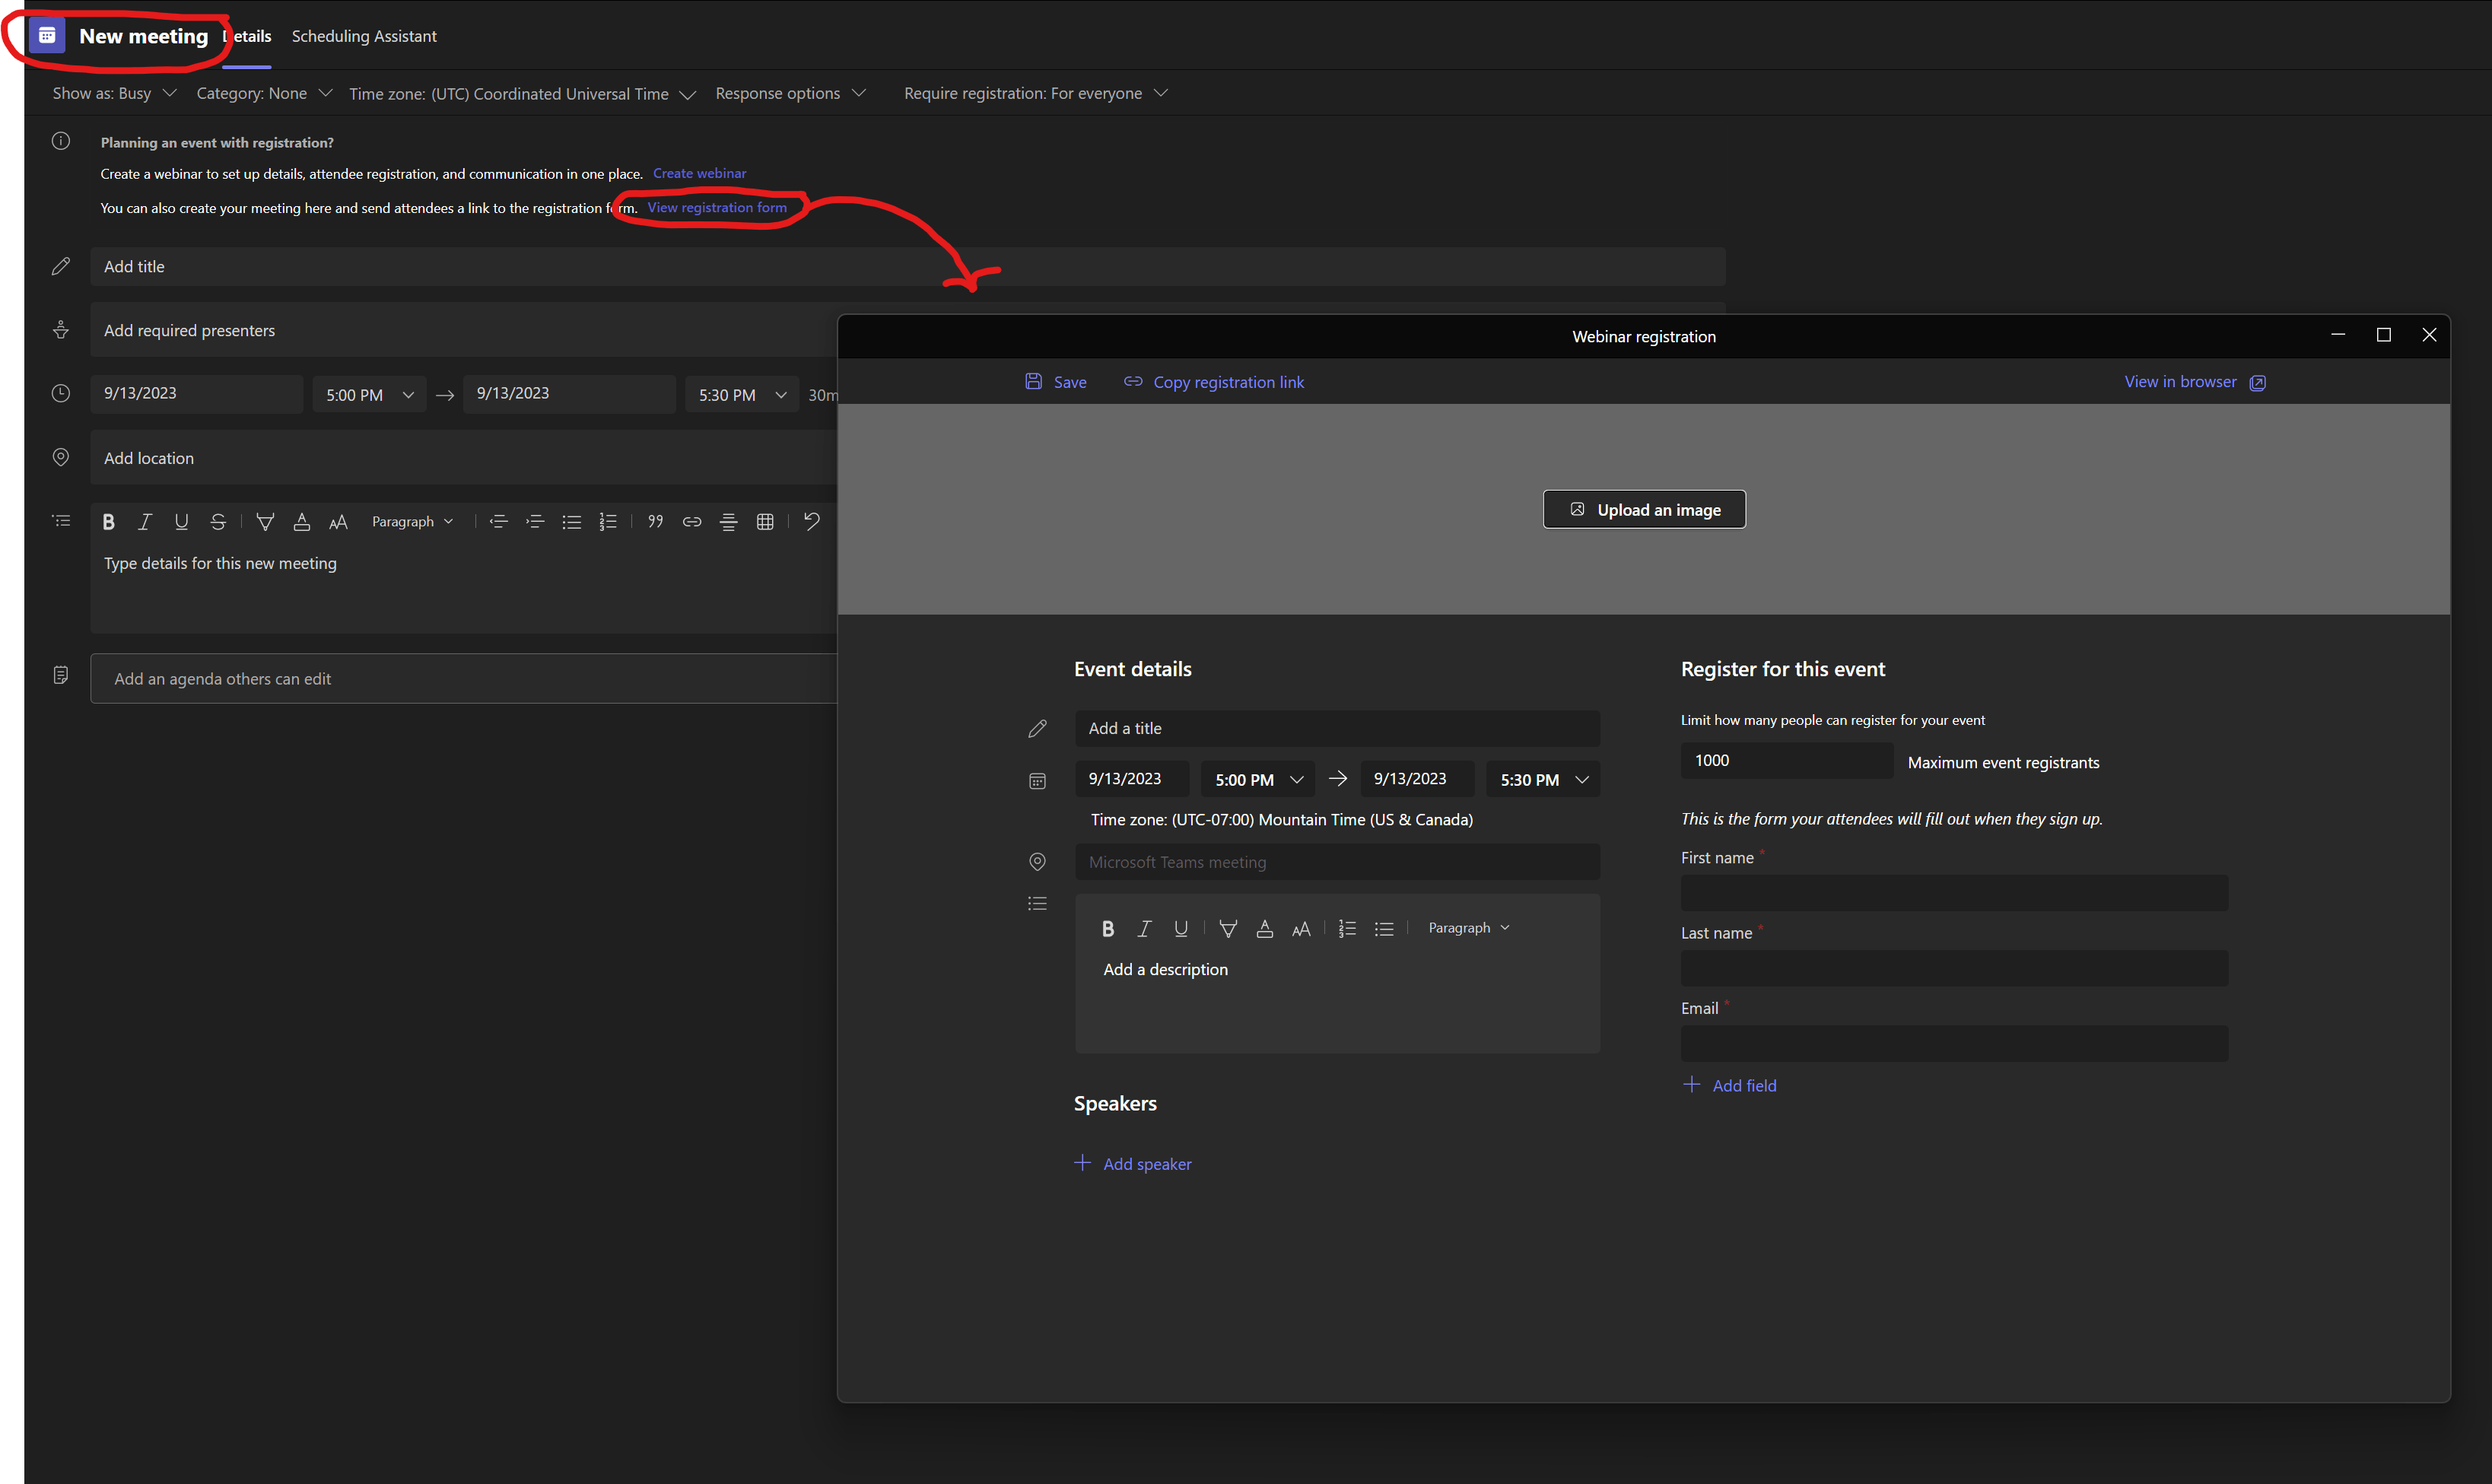Screen dimensions: 2492x1484
Task: Click Bold in the meeting details toolbar
Action: 108,522
